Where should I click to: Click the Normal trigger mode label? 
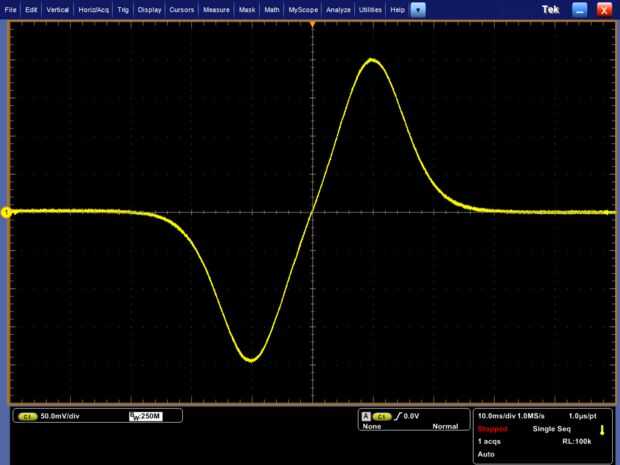pyautogui.click(x=445, y=427)
